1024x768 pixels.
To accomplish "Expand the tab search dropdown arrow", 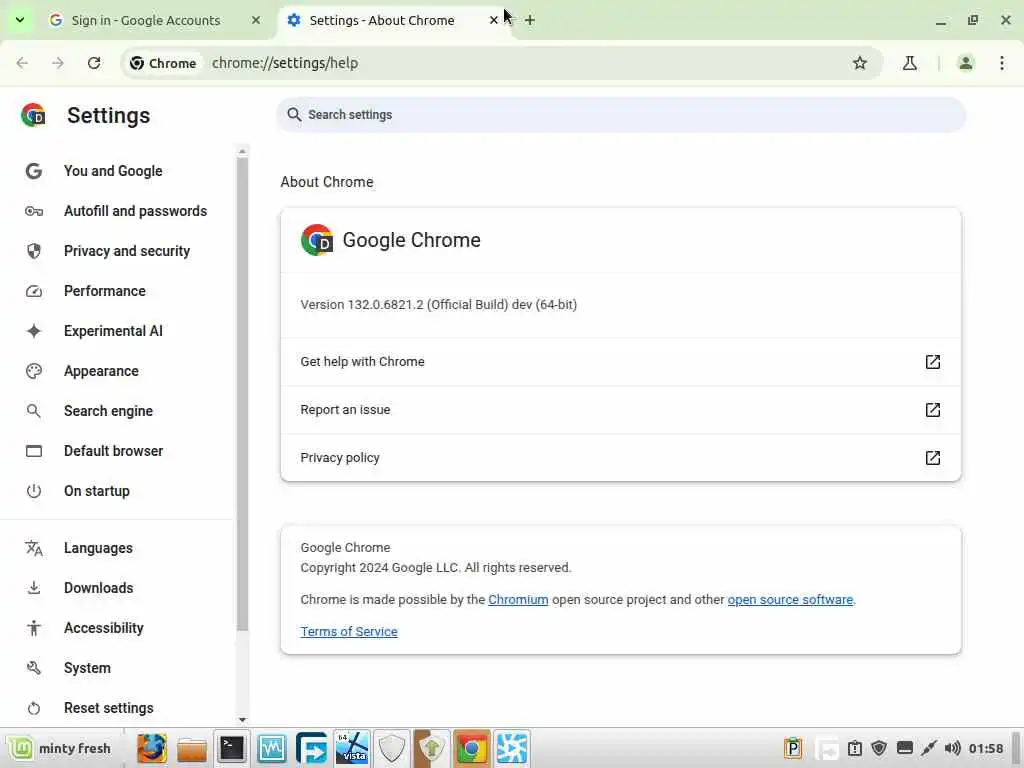I will tap(20, 20).
